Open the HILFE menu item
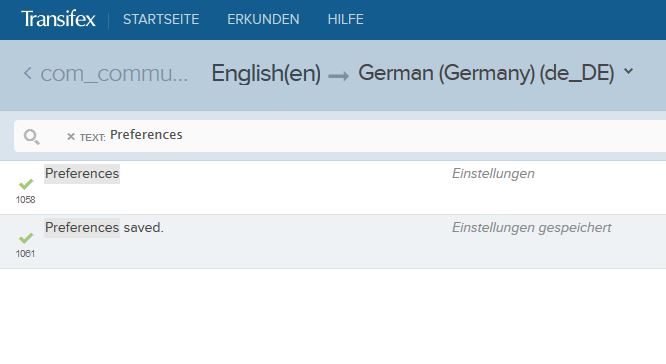Viewport: 666px width, 364px height. [x=345, y=19]
